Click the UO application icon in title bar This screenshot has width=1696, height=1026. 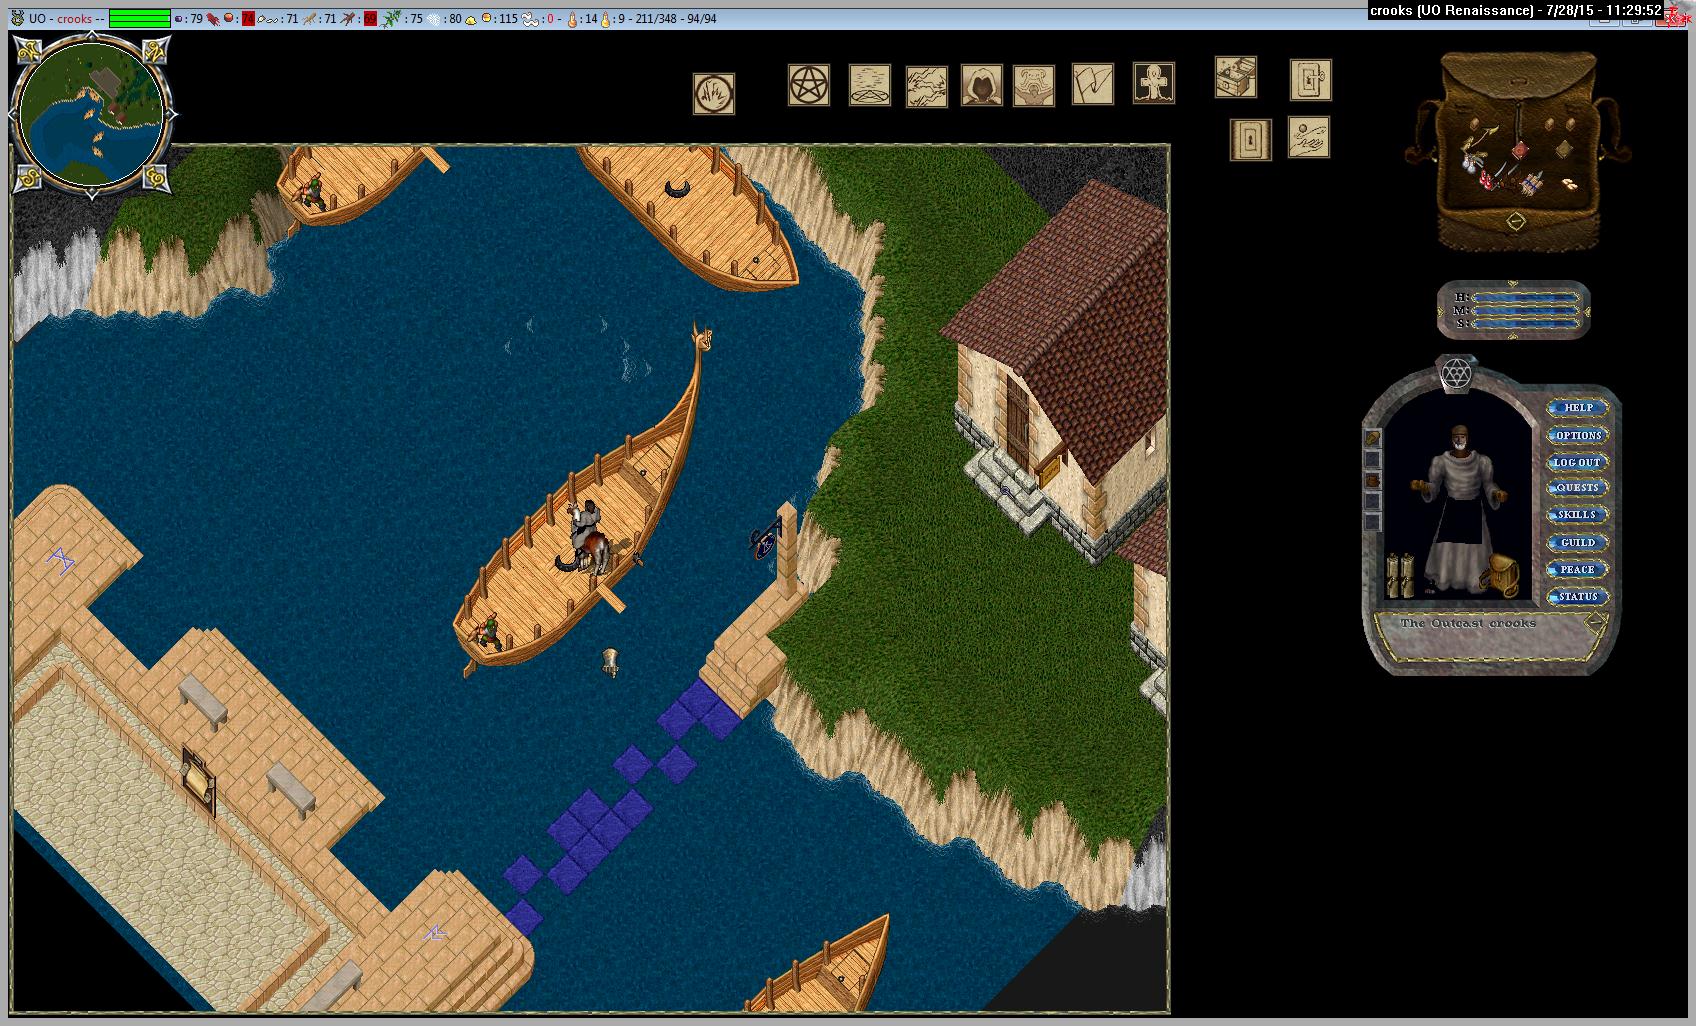(17, 18)
